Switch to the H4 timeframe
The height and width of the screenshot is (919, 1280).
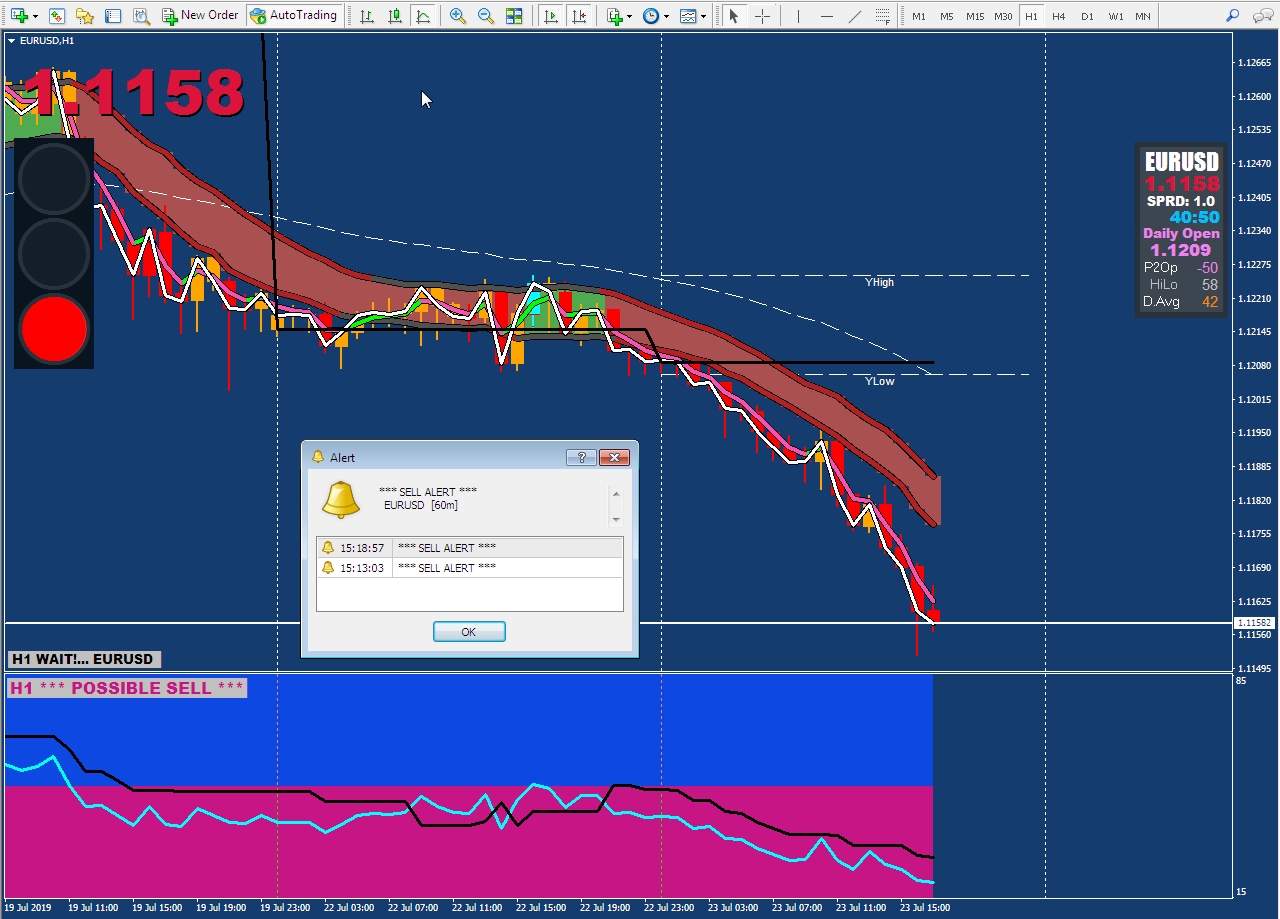click(x=1059, y=17)
